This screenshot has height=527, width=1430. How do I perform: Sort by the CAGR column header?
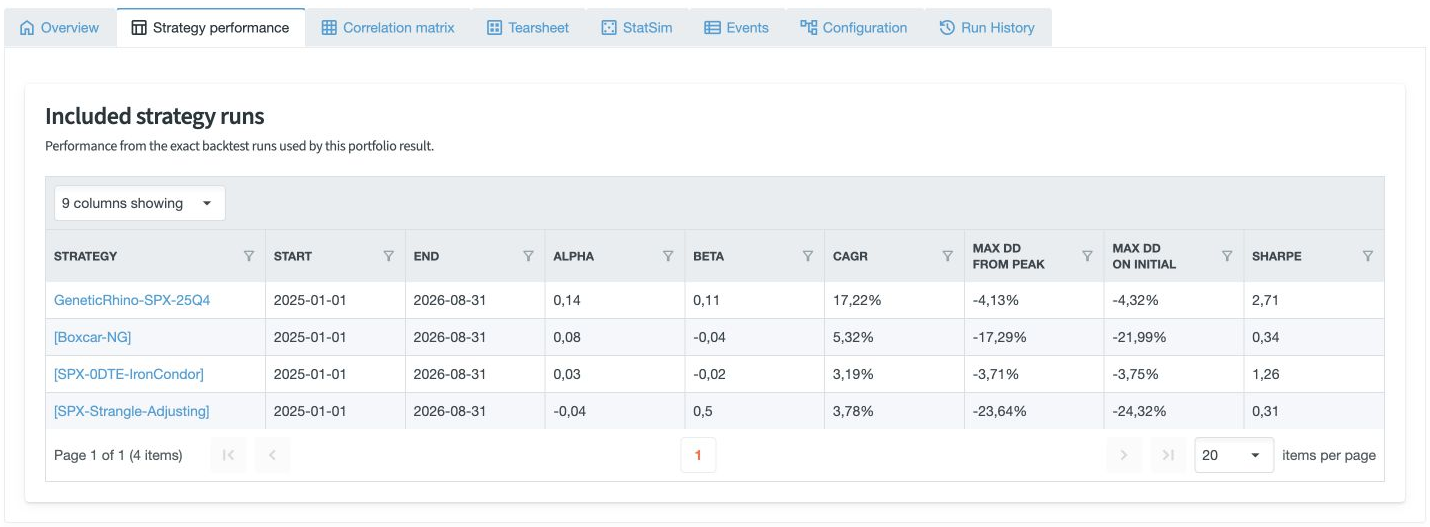point(850,256)
